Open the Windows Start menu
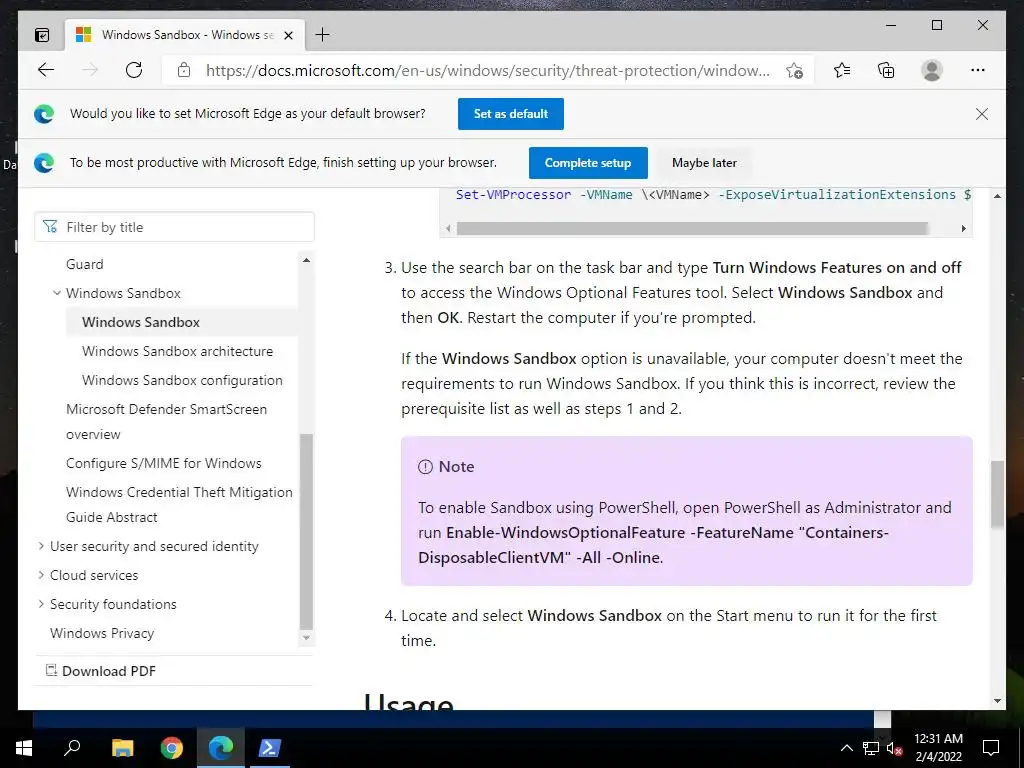 23,748
